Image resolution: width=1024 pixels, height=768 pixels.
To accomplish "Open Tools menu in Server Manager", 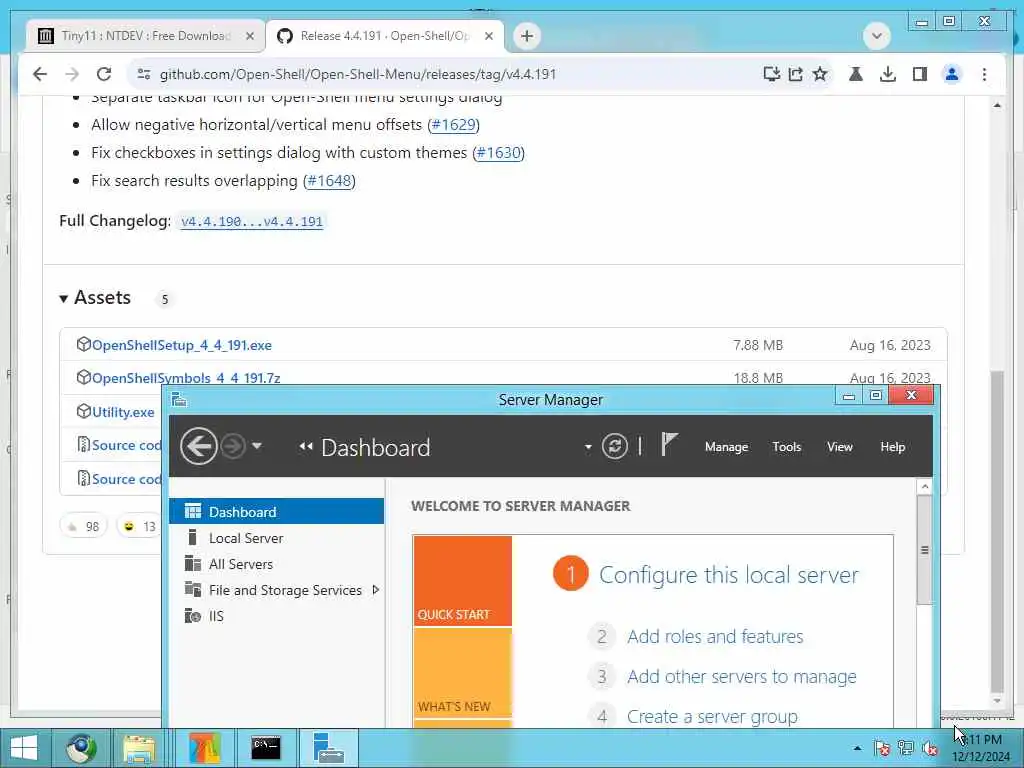I will click(x=786, y=447).
